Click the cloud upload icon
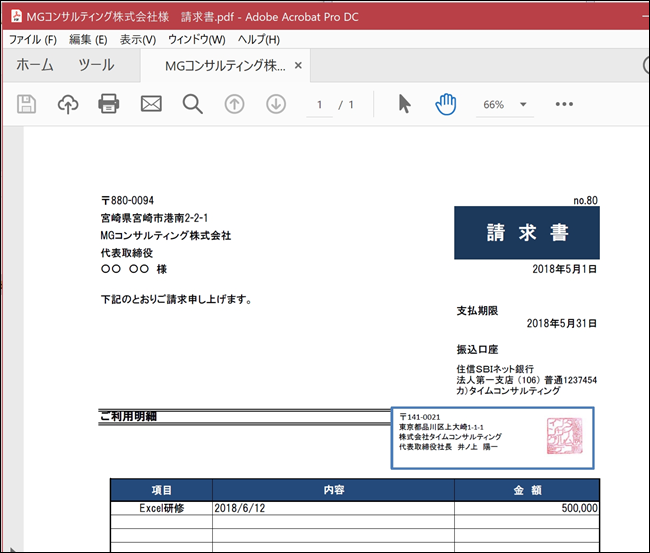 (68, 104)
